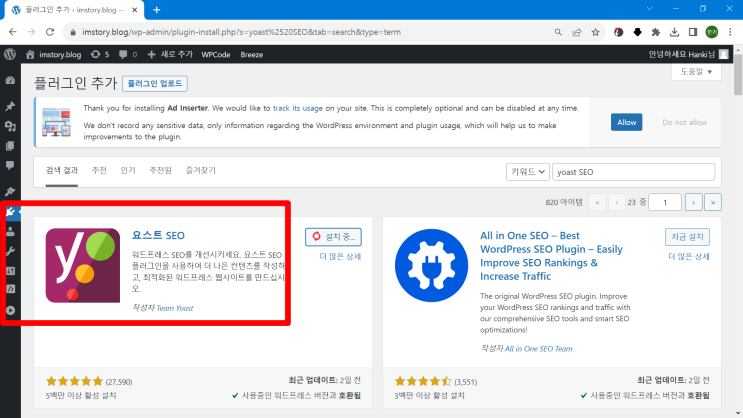Switch to the 즐겨찾기 tab
This screenshot has height=418, width=743.
200,171
